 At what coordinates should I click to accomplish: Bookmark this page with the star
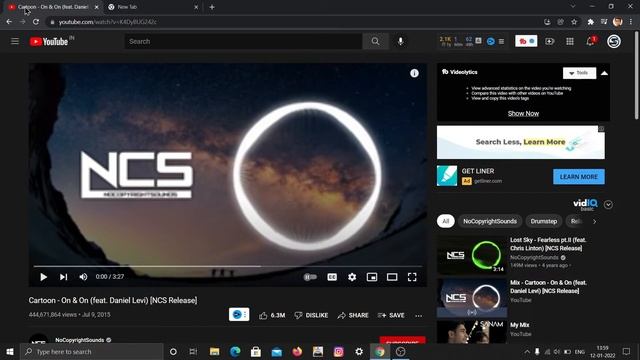[574, 22]
